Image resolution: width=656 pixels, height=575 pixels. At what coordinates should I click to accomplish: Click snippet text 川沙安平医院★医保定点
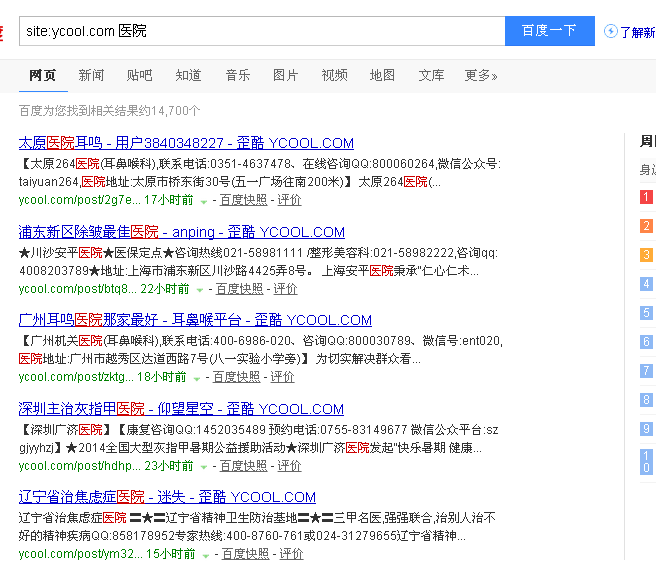click(97, 253)
